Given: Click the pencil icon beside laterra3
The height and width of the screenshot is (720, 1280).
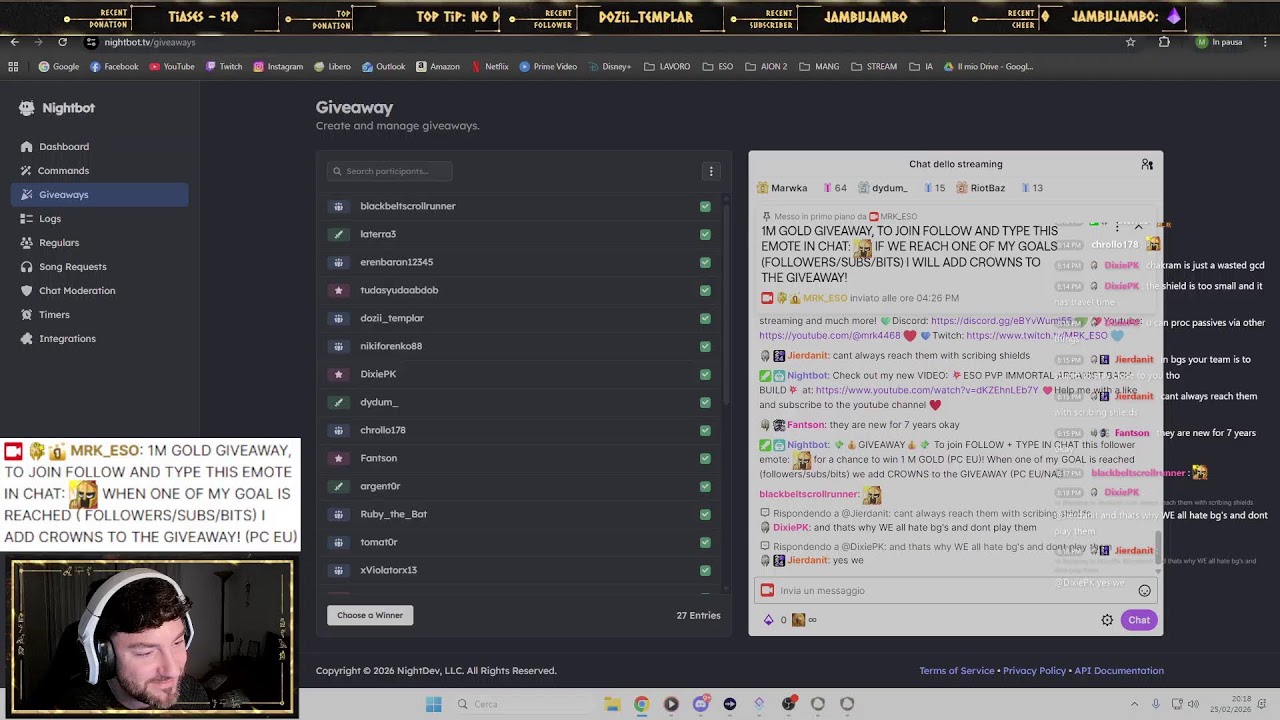Looking at the screenshot, I should click(x=338, y=234).
